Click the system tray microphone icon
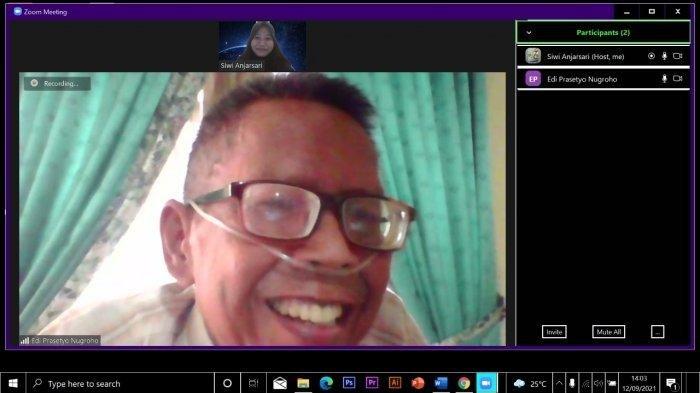700x393 pixels. 572,383
